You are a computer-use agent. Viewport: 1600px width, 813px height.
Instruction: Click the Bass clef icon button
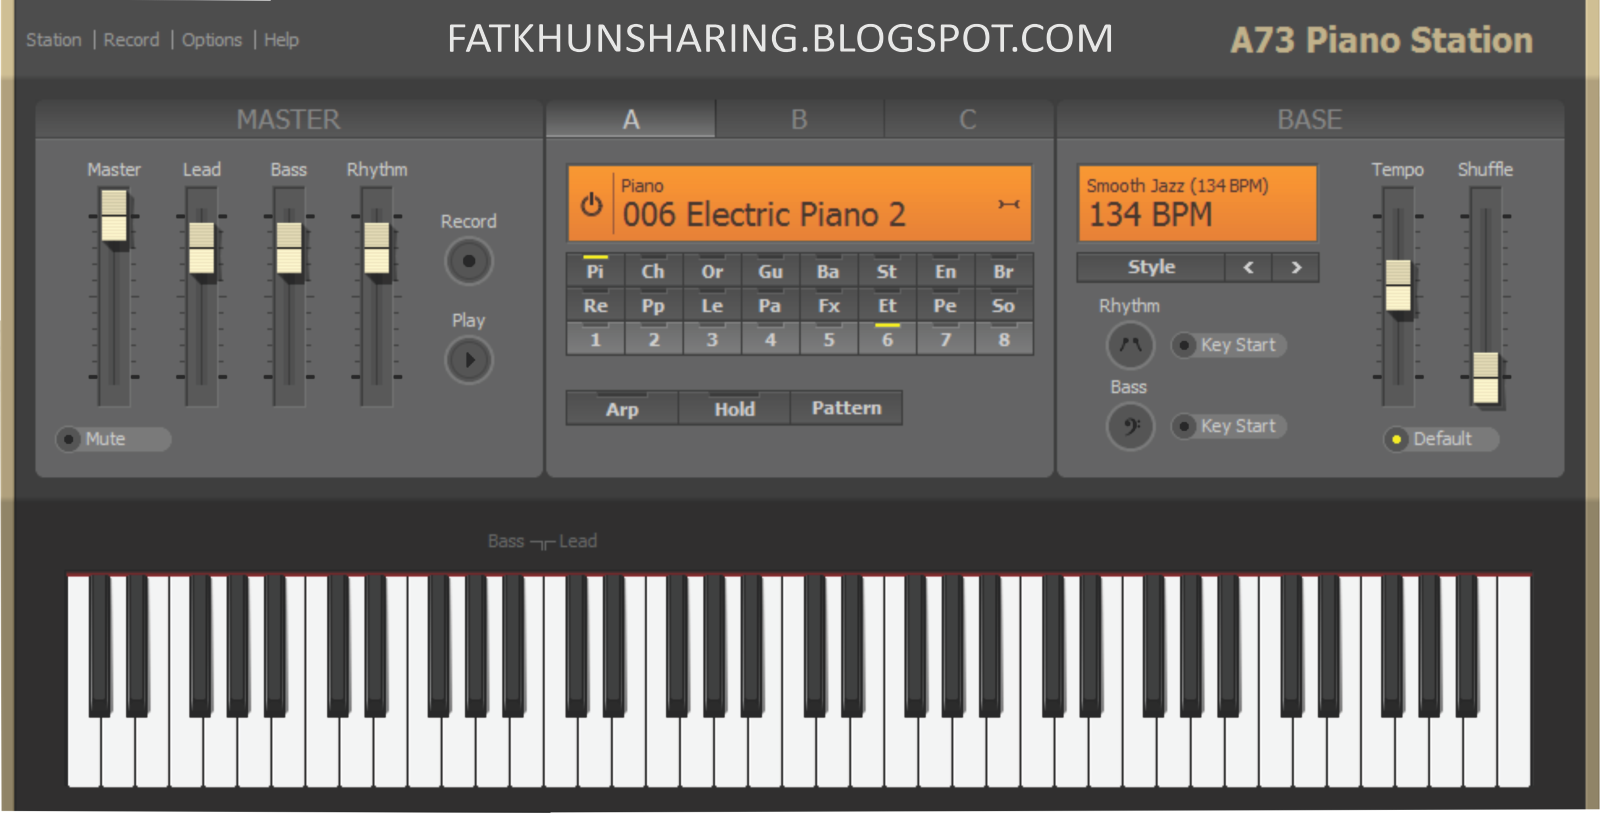(x=1130, y=427)
